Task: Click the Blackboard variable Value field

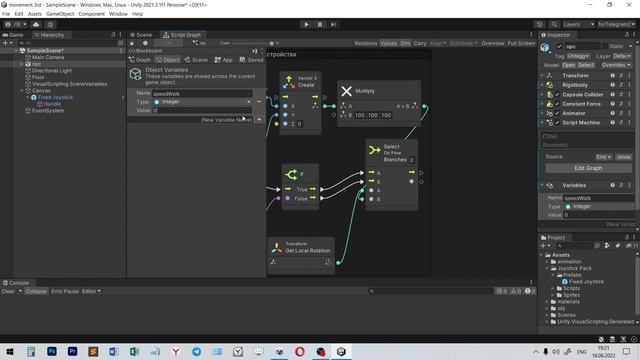Action: click(x=202, y=110)
